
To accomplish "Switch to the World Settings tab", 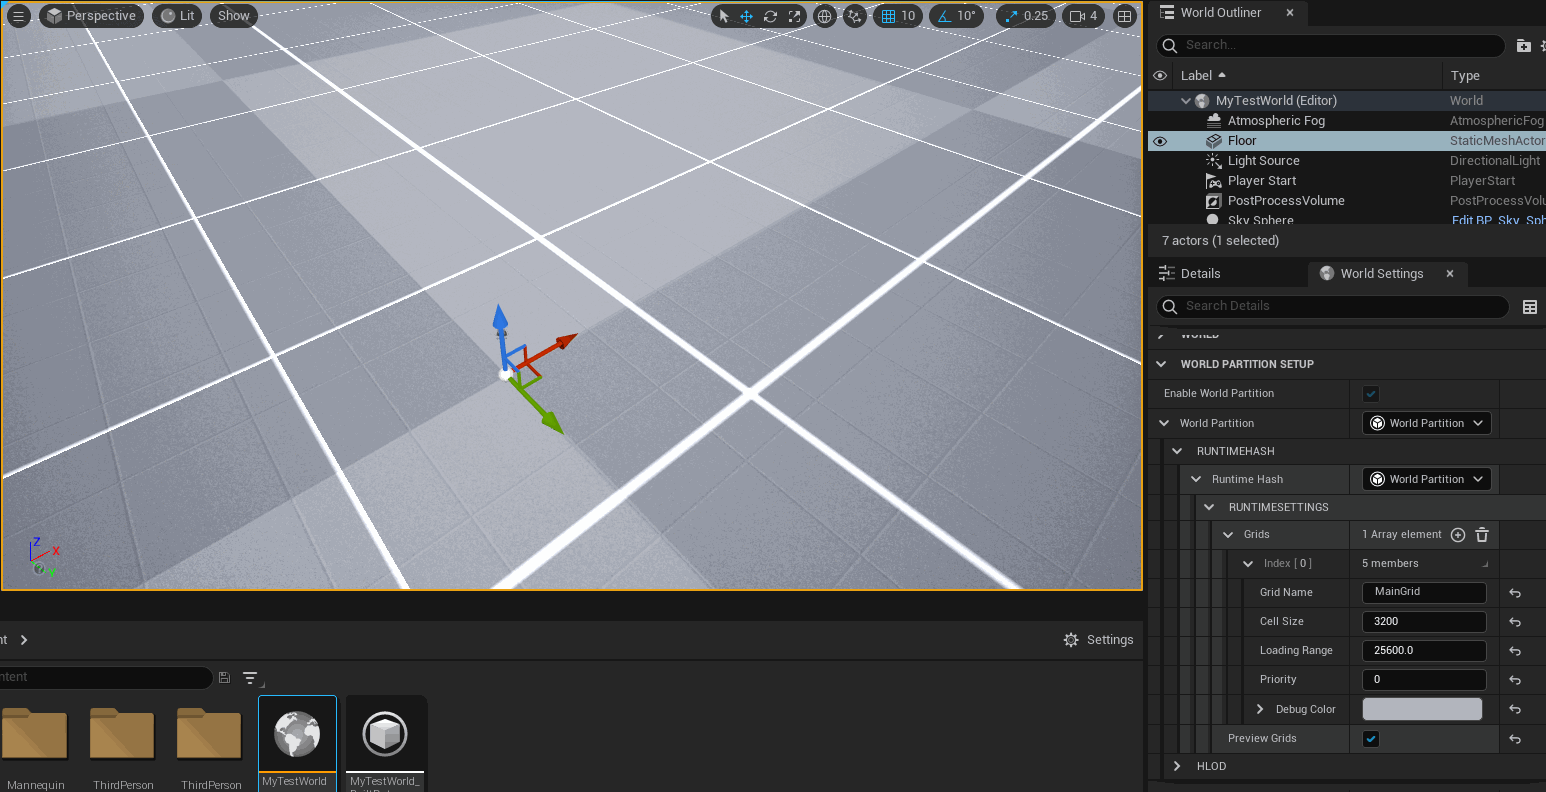I will [1381, 274].
